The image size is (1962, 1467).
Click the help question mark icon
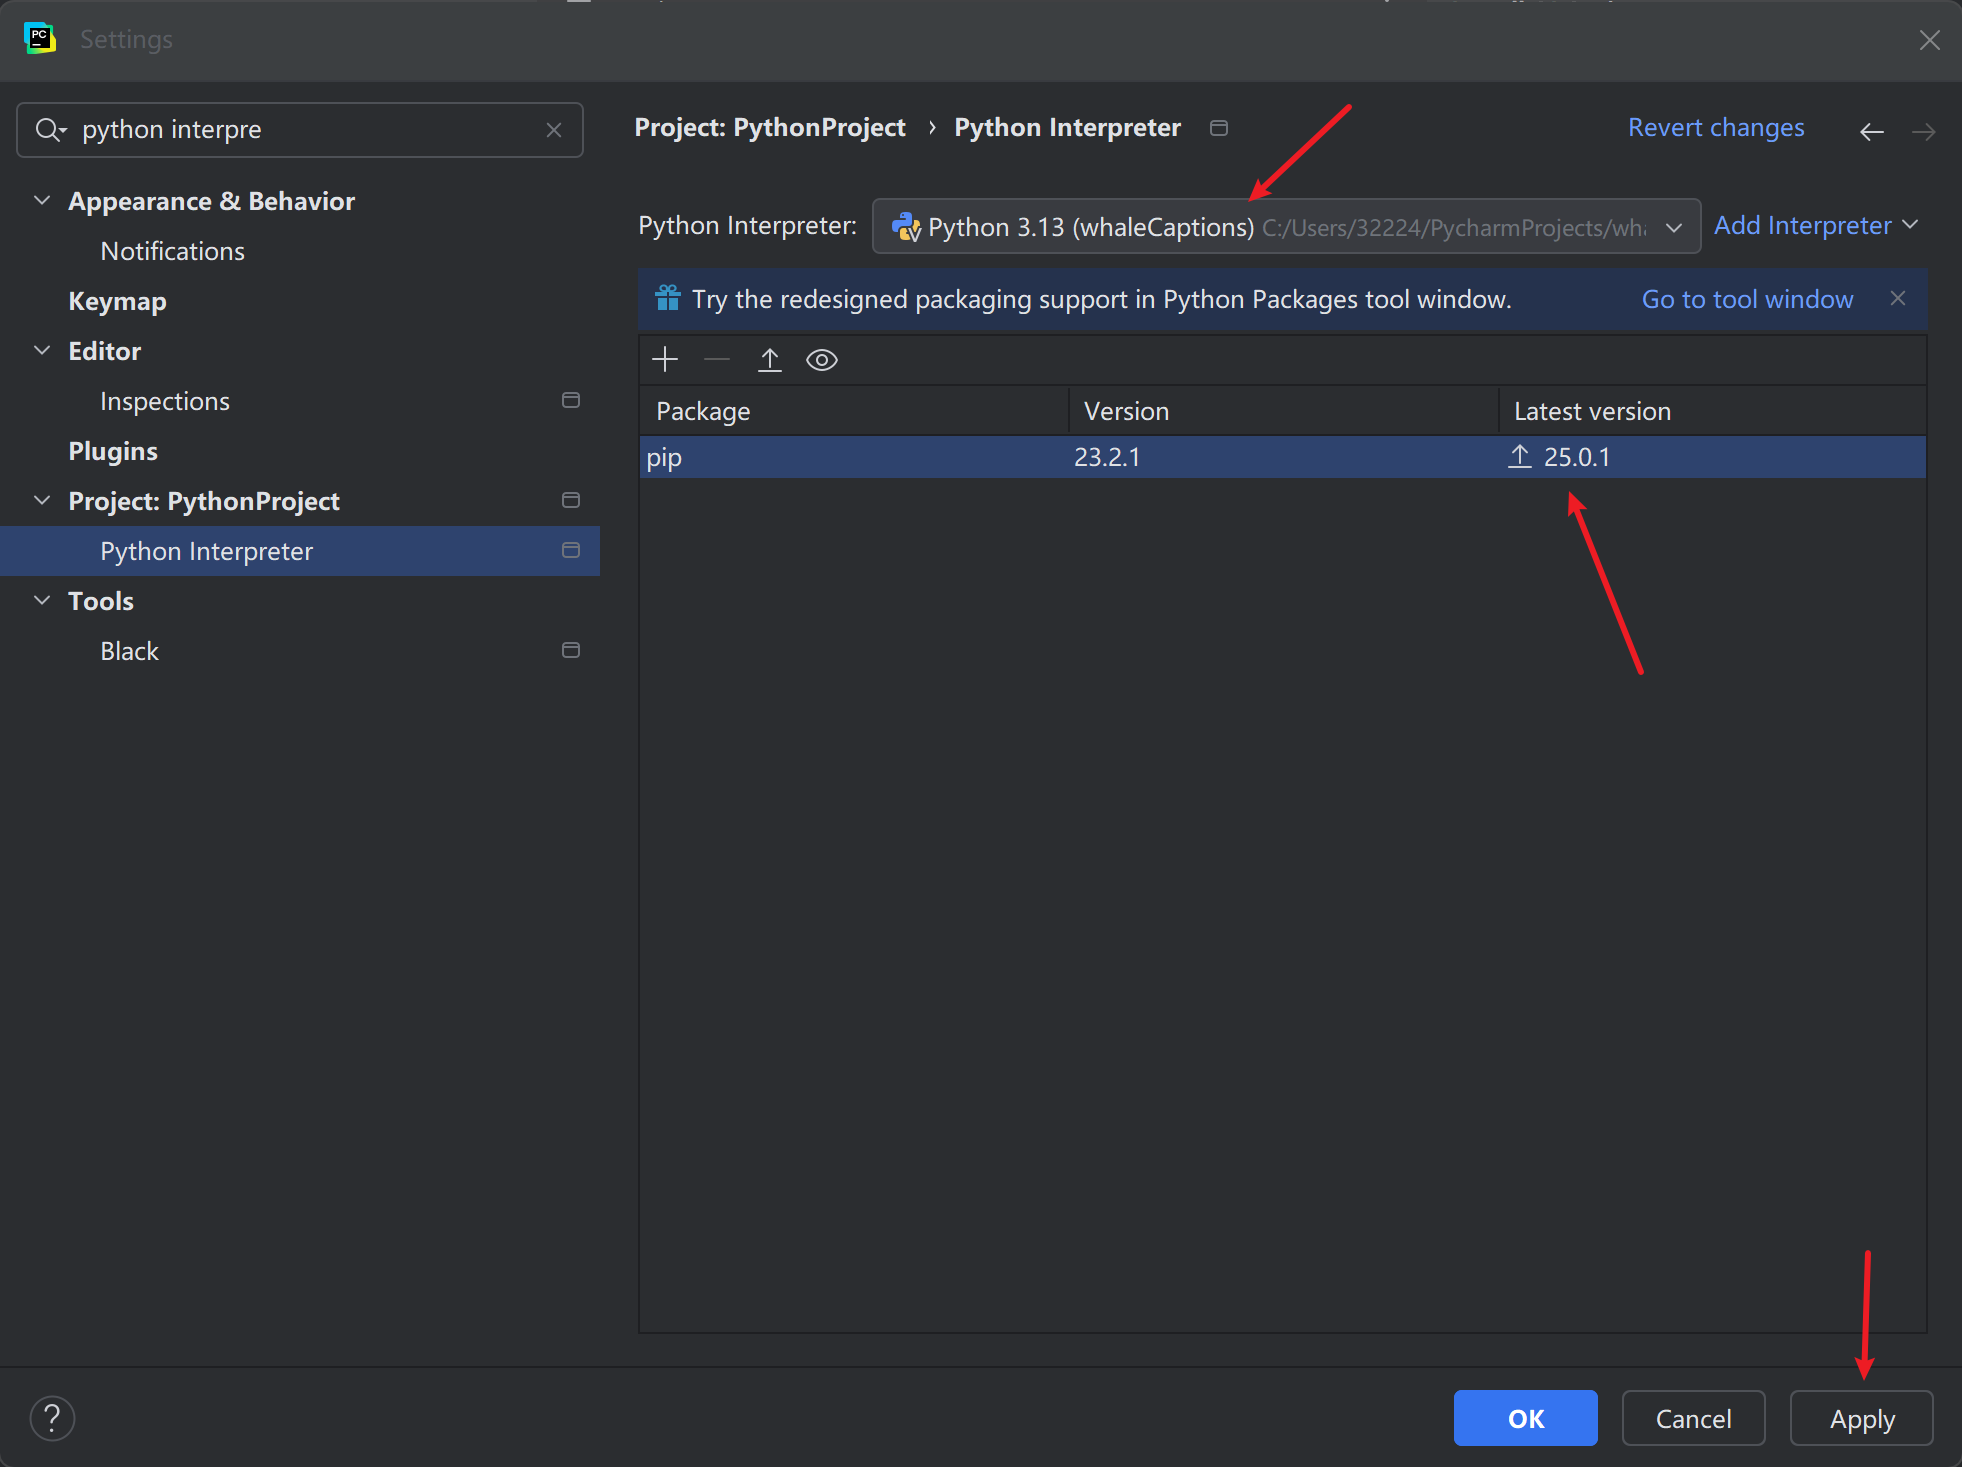click(52, 1418)
